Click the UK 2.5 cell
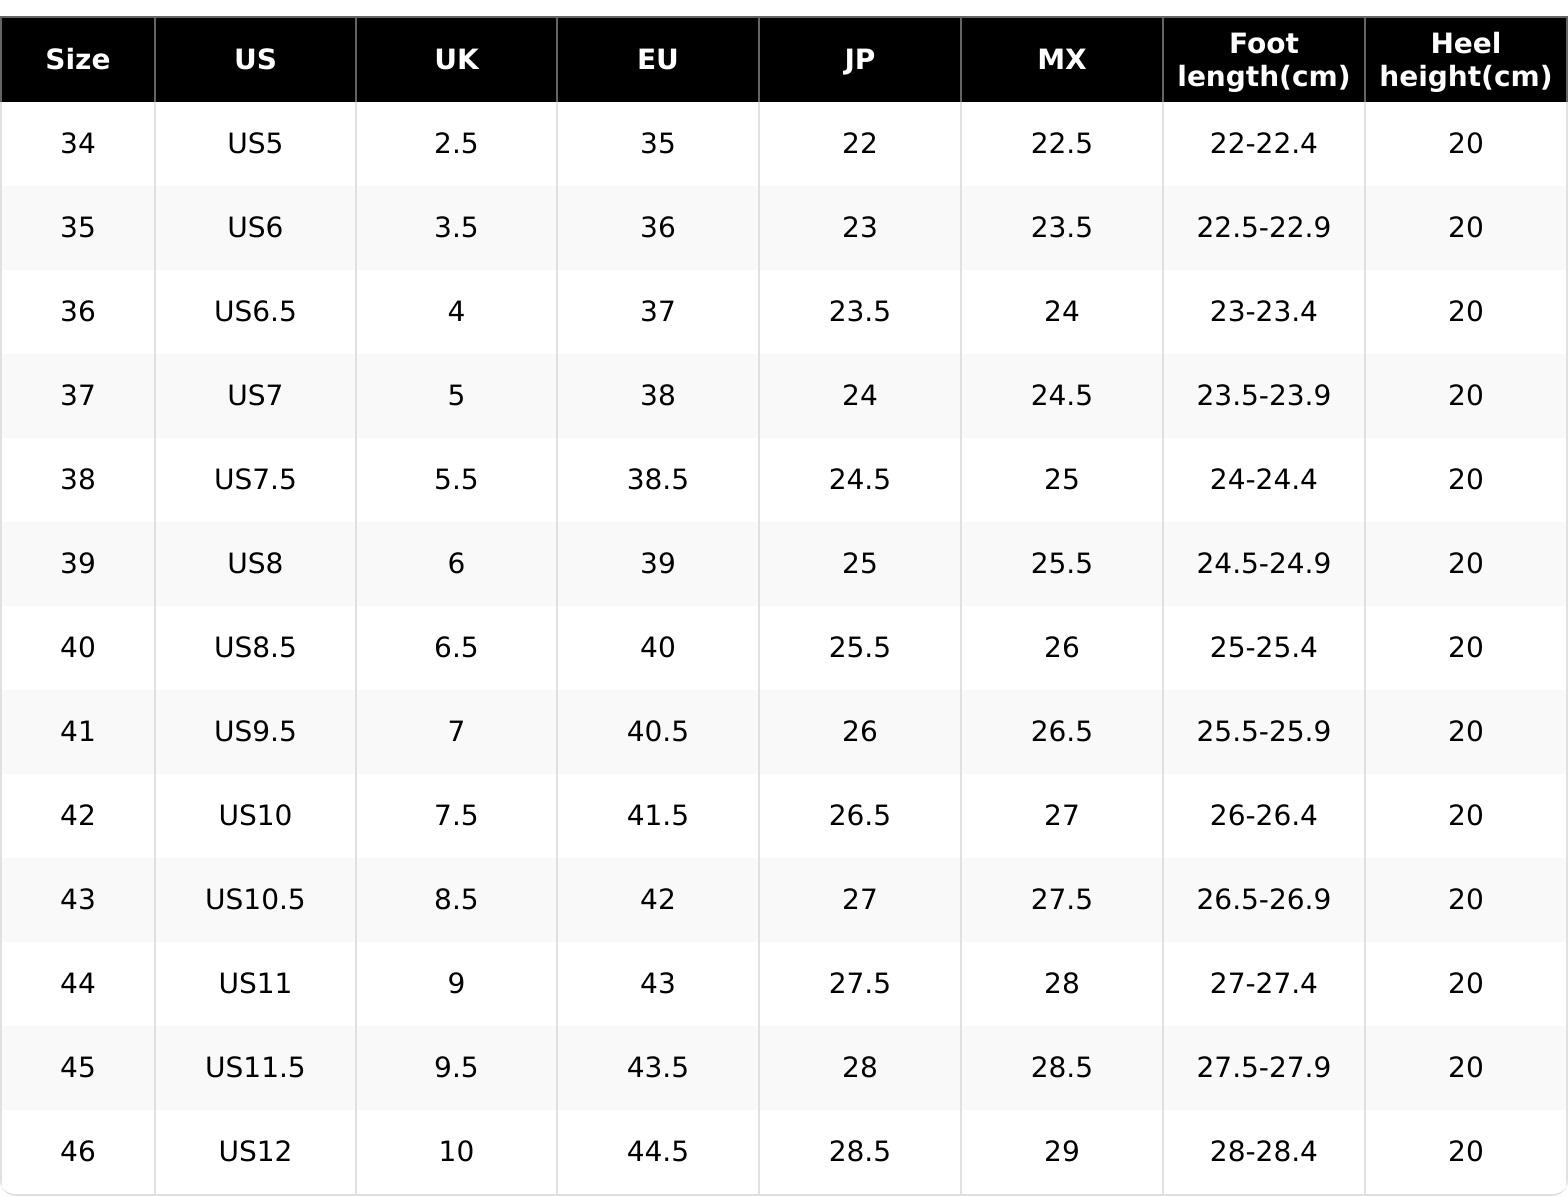The height and width of the screenshot is (1196, 1568). (456, 144)
